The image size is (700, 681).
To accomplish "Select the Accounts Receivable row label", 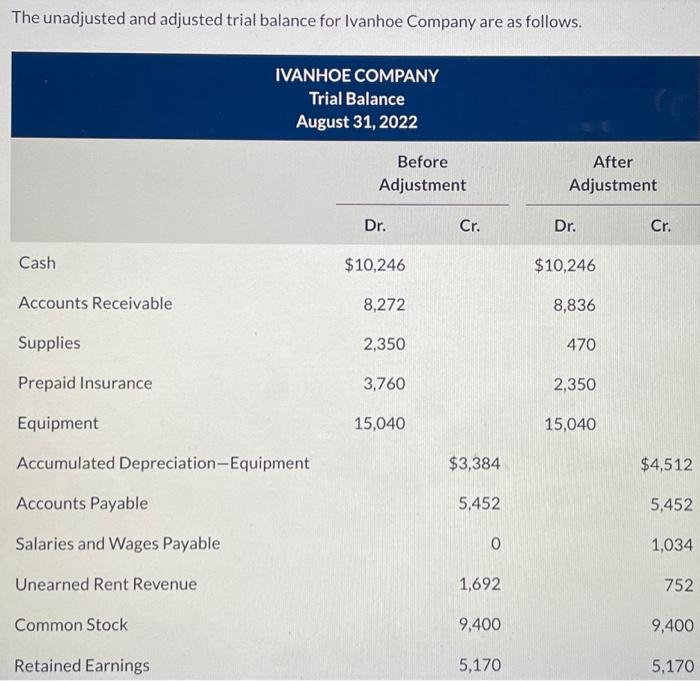I will click(95, 303).
